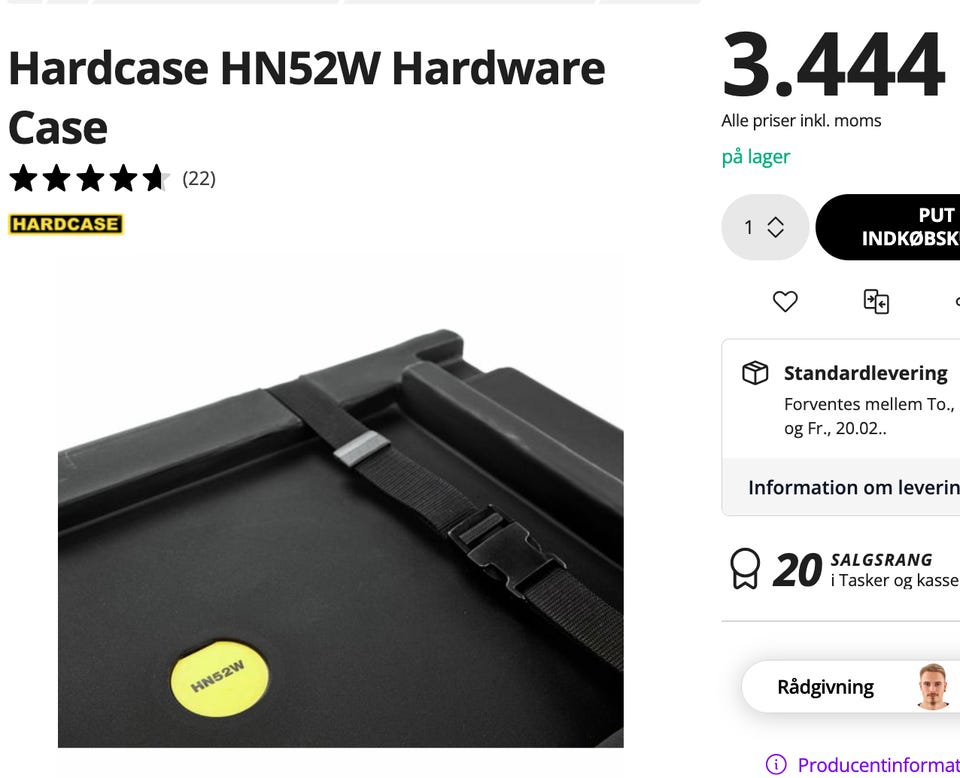Click the Producentinformation info circle icon
This screenshot has height=778, width=960.
click(776, 764)
